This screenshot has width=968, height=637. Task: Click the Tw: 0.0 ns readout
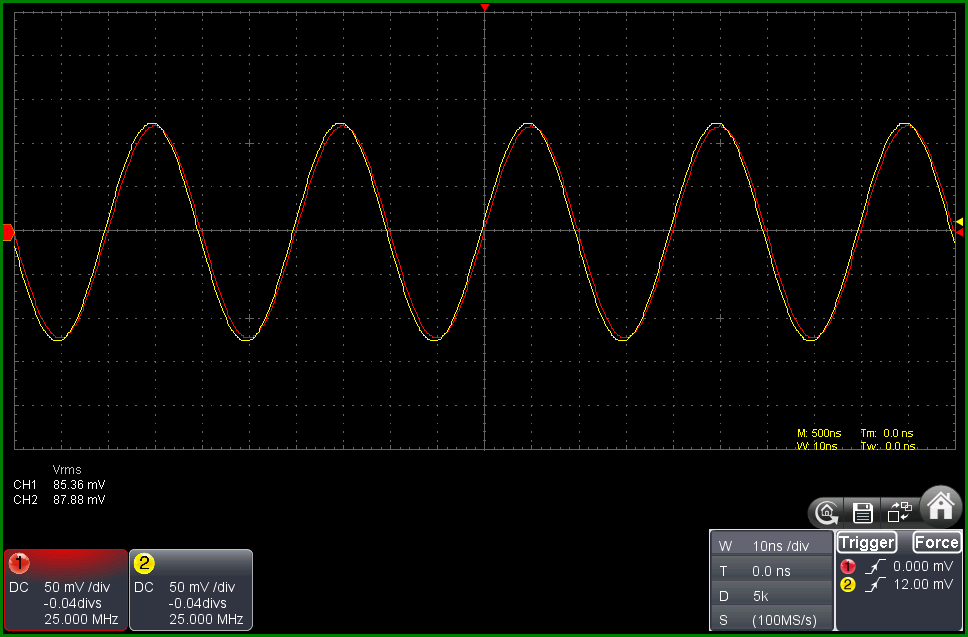[x=888, y=446]
